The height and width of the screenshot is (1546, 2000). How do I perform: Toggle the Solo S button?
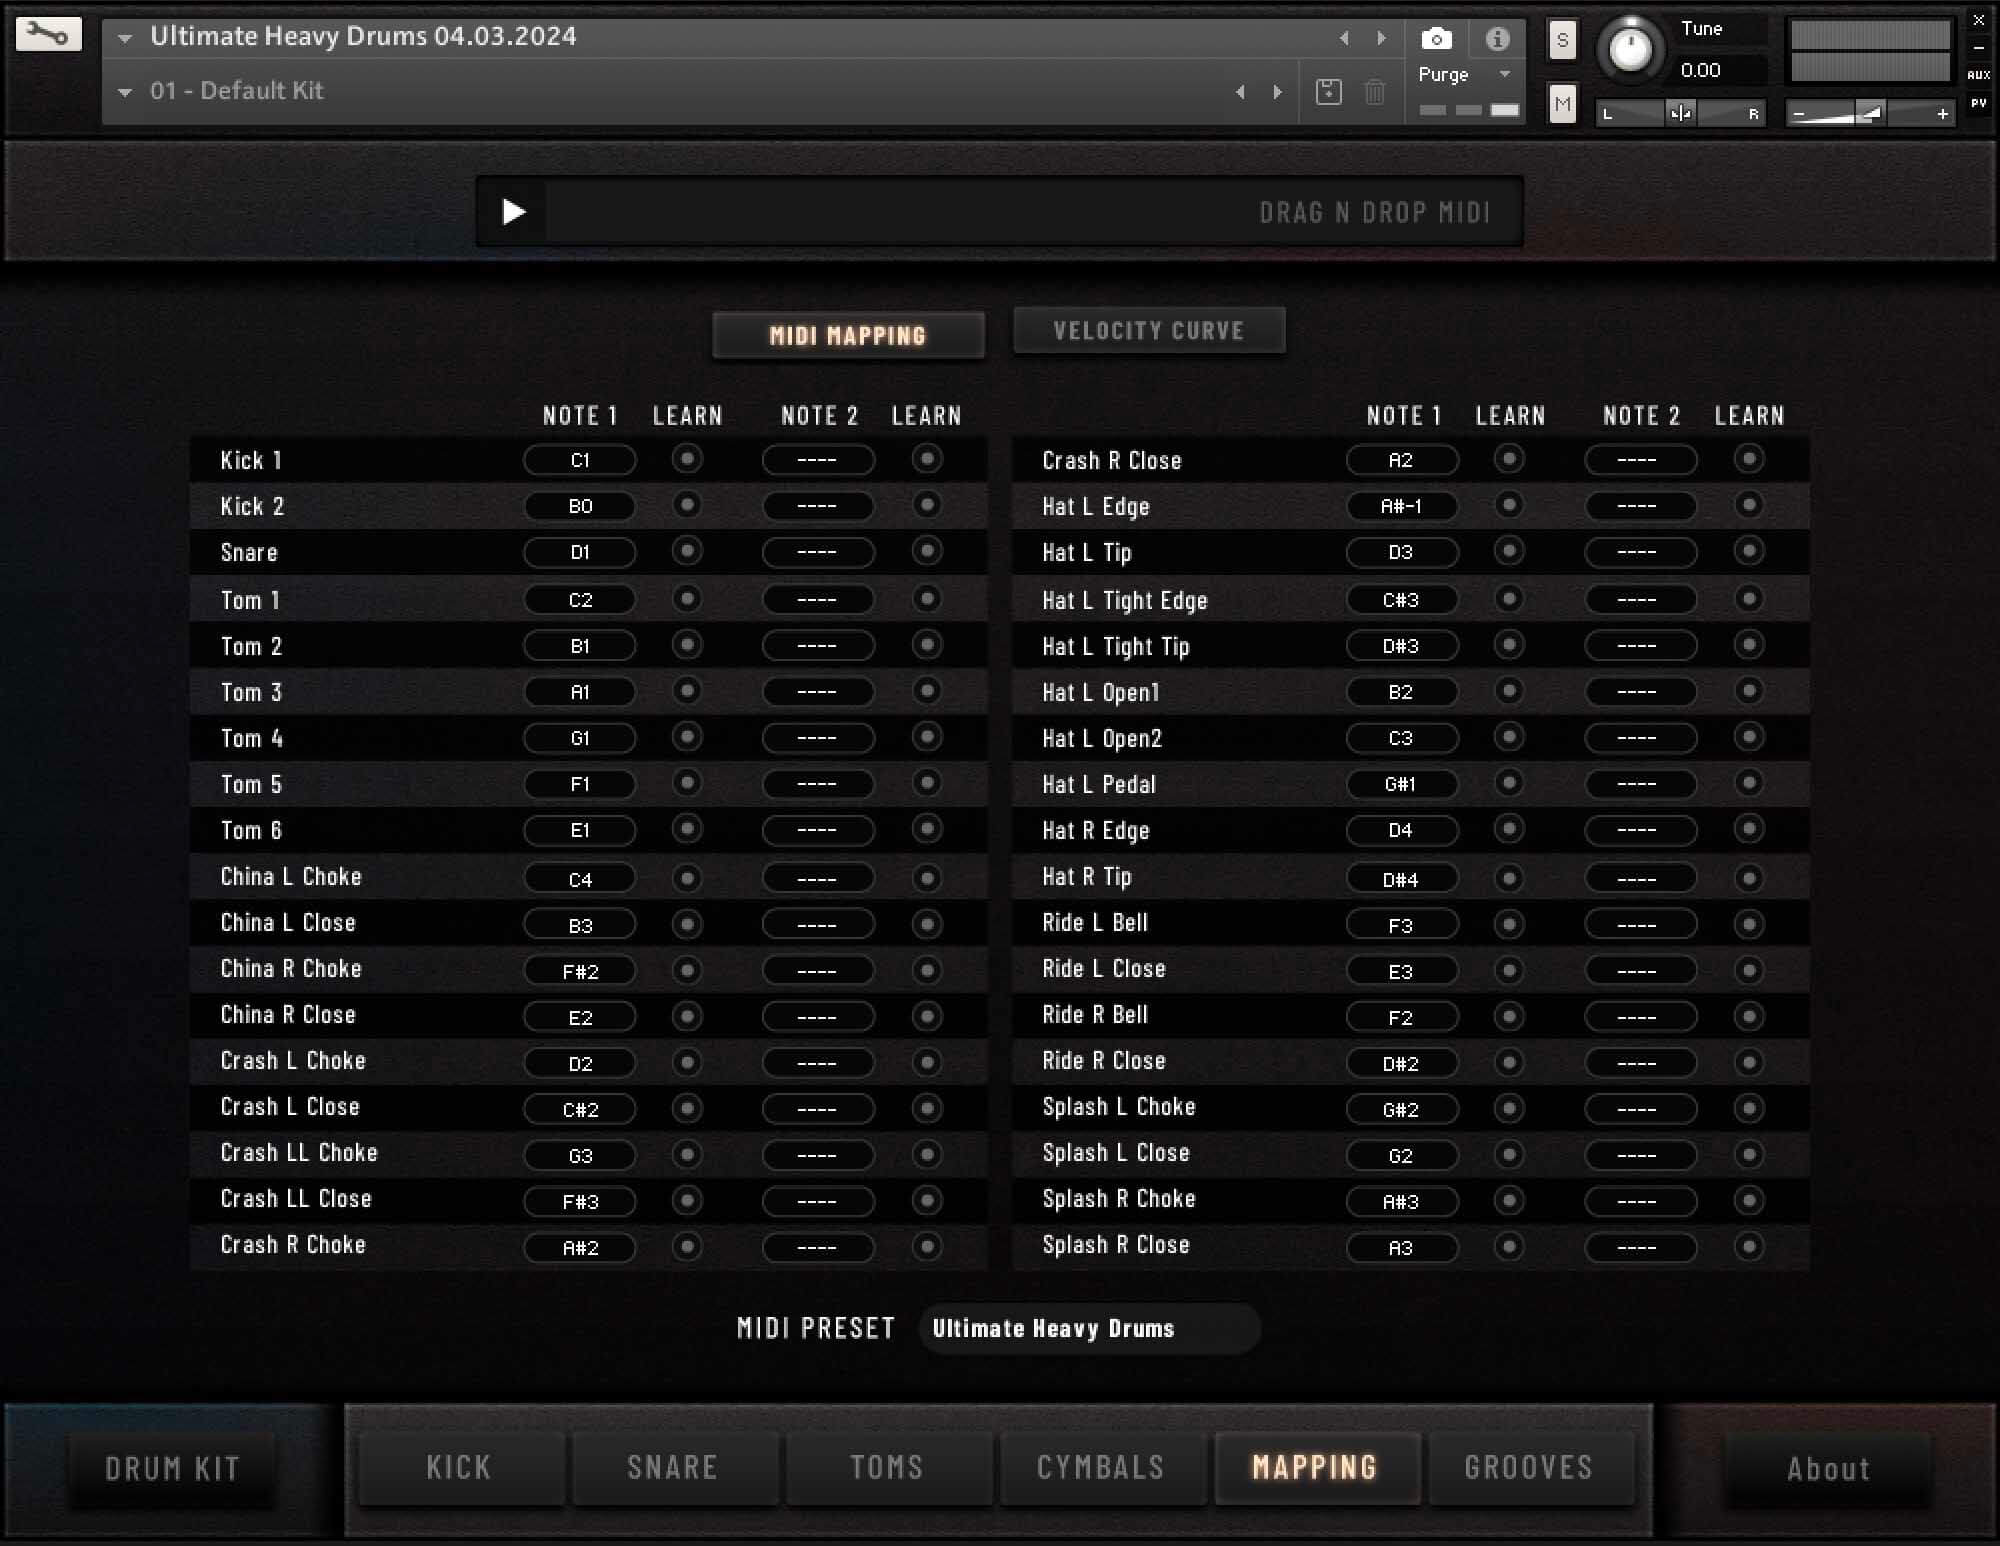pyautogui.click(x=1563, y=41)
